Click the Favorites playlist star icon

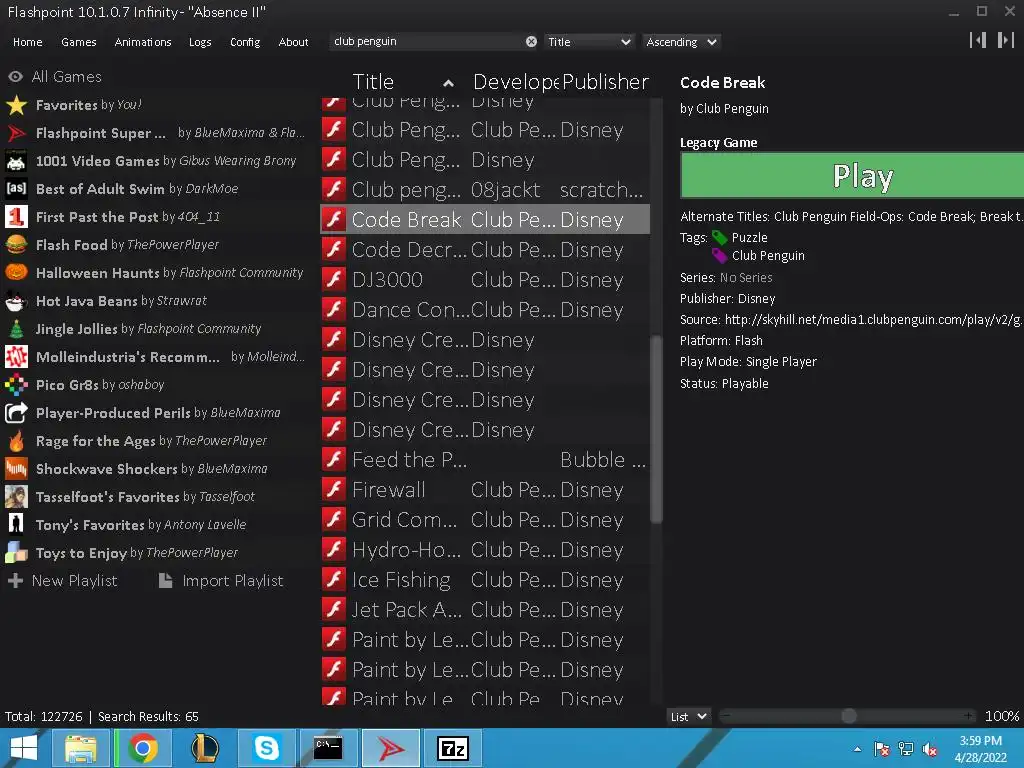16,104
